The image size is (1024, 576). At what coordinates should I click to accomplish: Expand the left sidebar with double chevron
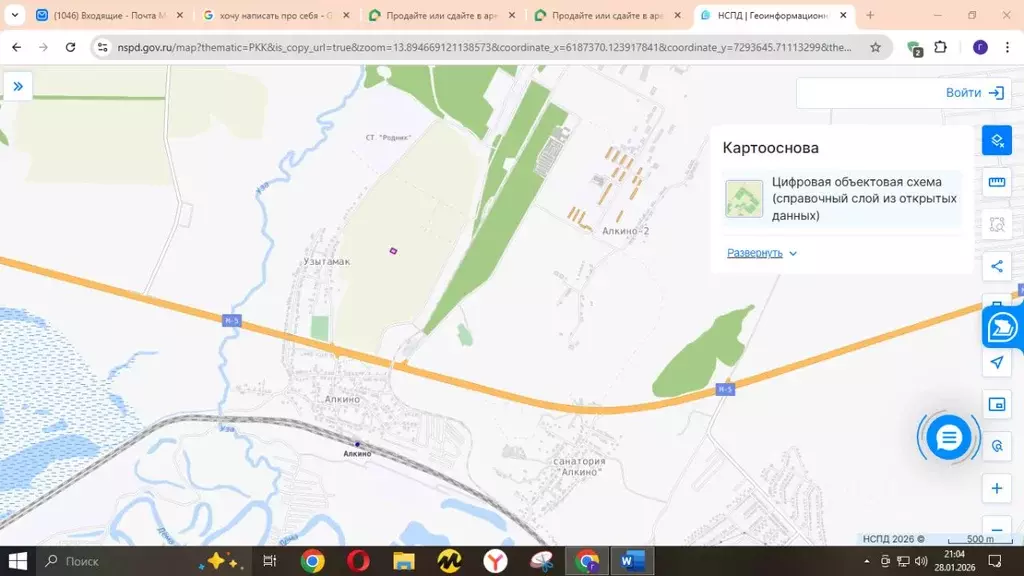(18, 87)
